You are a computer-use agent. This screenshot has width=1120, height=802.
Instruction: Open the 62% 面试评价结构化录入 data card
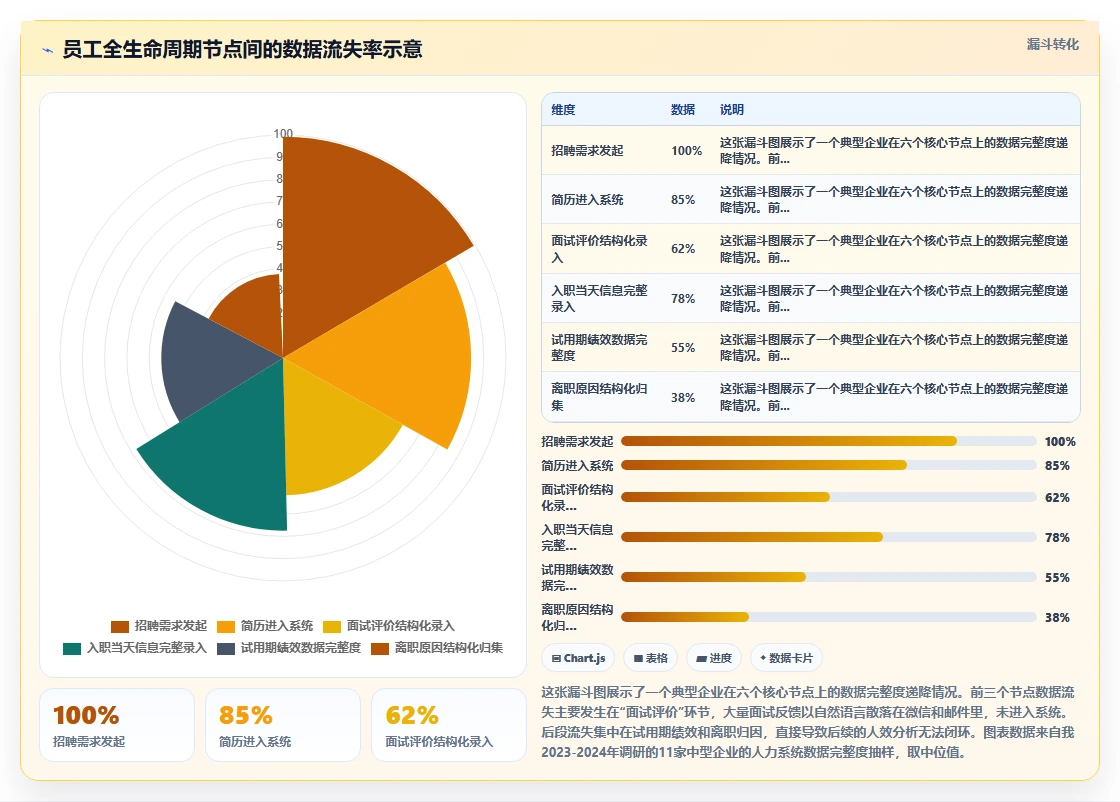coord(449,725)
